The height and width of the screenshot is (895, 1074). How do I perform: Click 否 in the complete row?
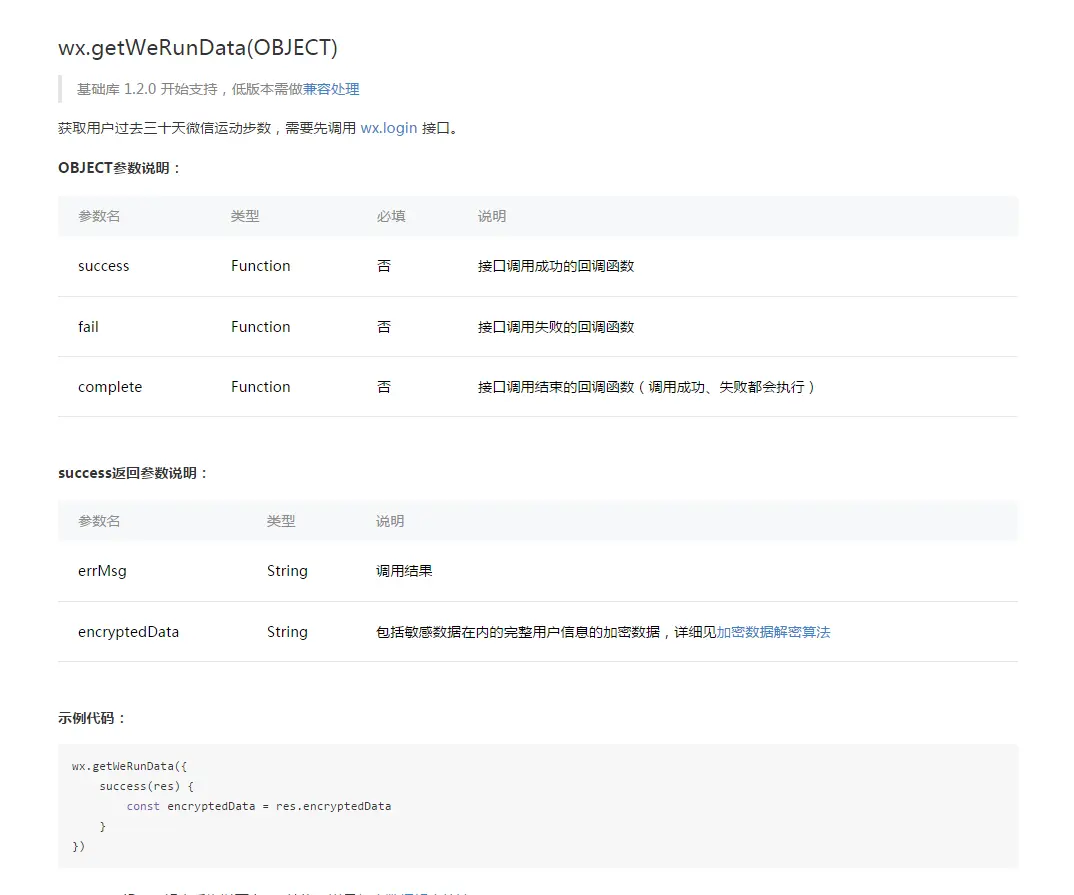(384, 387)
